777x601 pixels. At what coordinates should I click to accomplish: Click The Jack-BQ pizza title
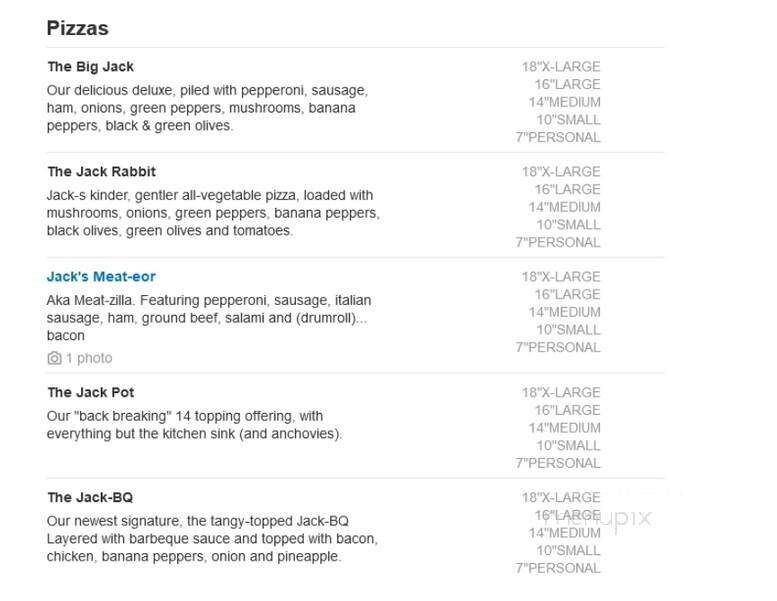coord(90,498)
